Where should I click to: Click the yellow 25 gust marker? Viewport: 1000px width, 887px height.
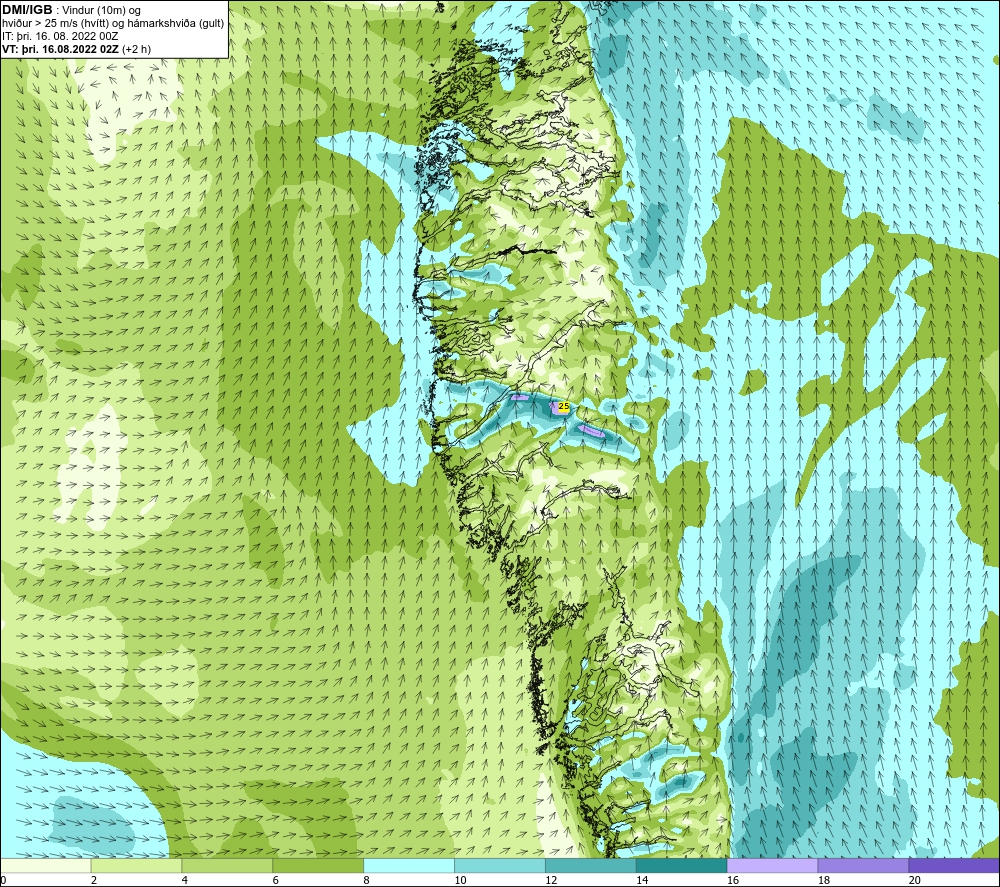coord(564,406)
